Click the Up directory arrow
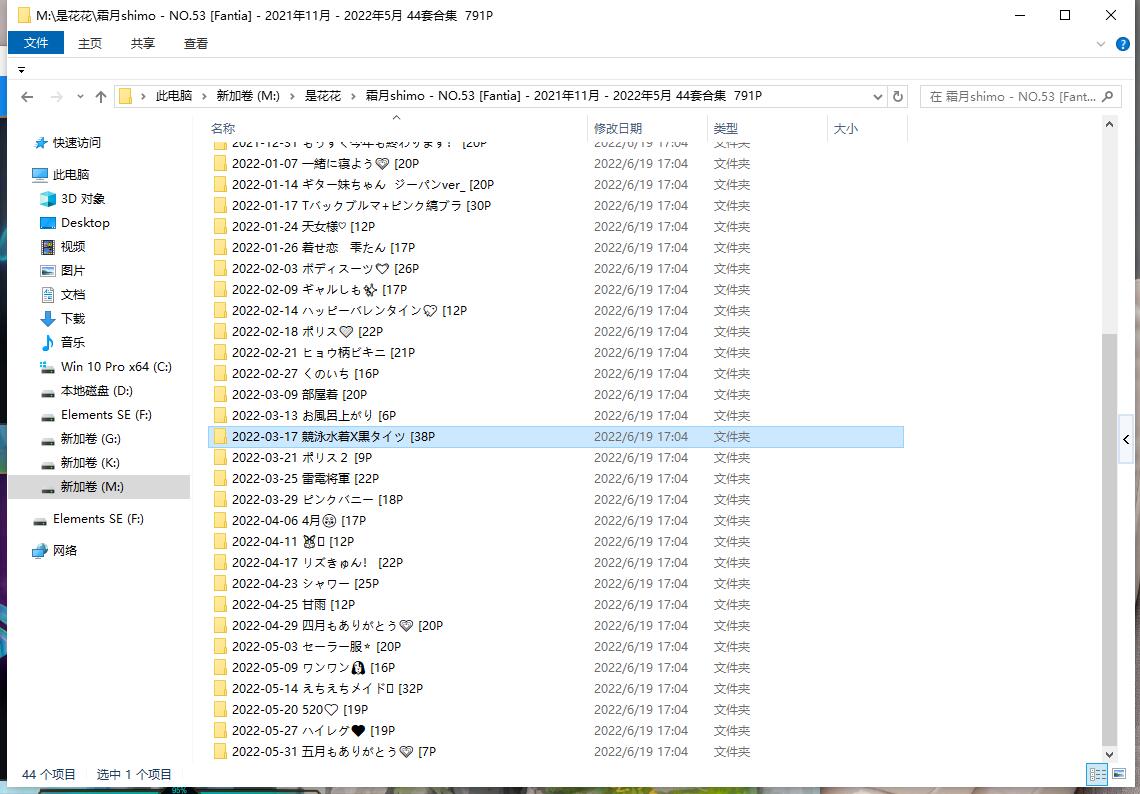1140x794 pixels. (x=101, y=97)
